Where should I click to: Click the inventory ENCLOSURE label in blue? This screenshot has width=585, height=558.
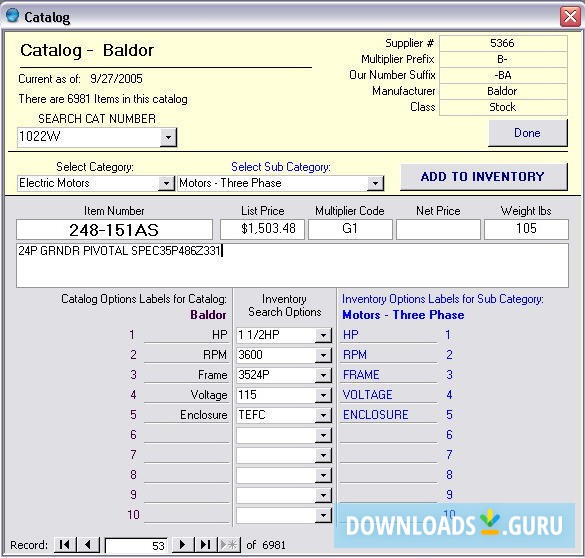click(x=375, y=415)
